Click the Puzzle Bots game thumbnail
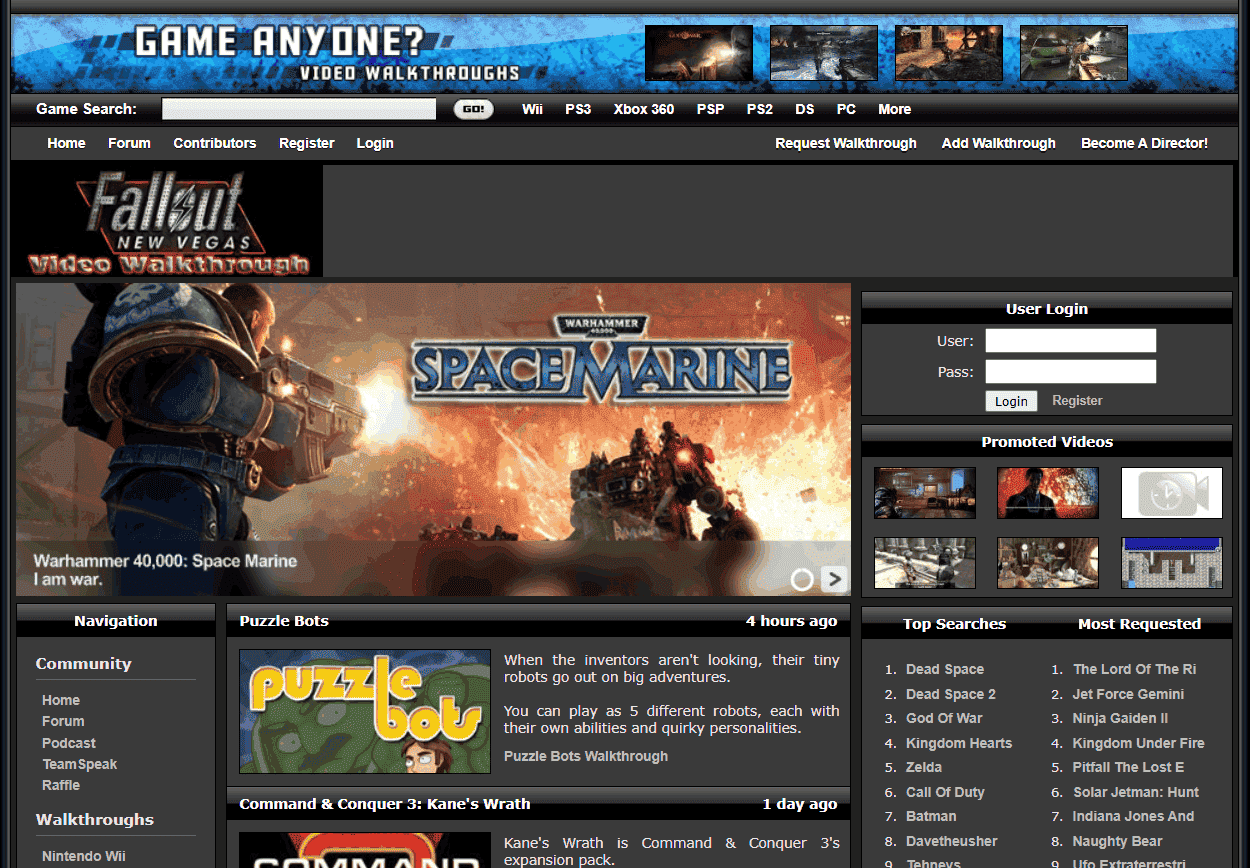 (x=365, y=711)
